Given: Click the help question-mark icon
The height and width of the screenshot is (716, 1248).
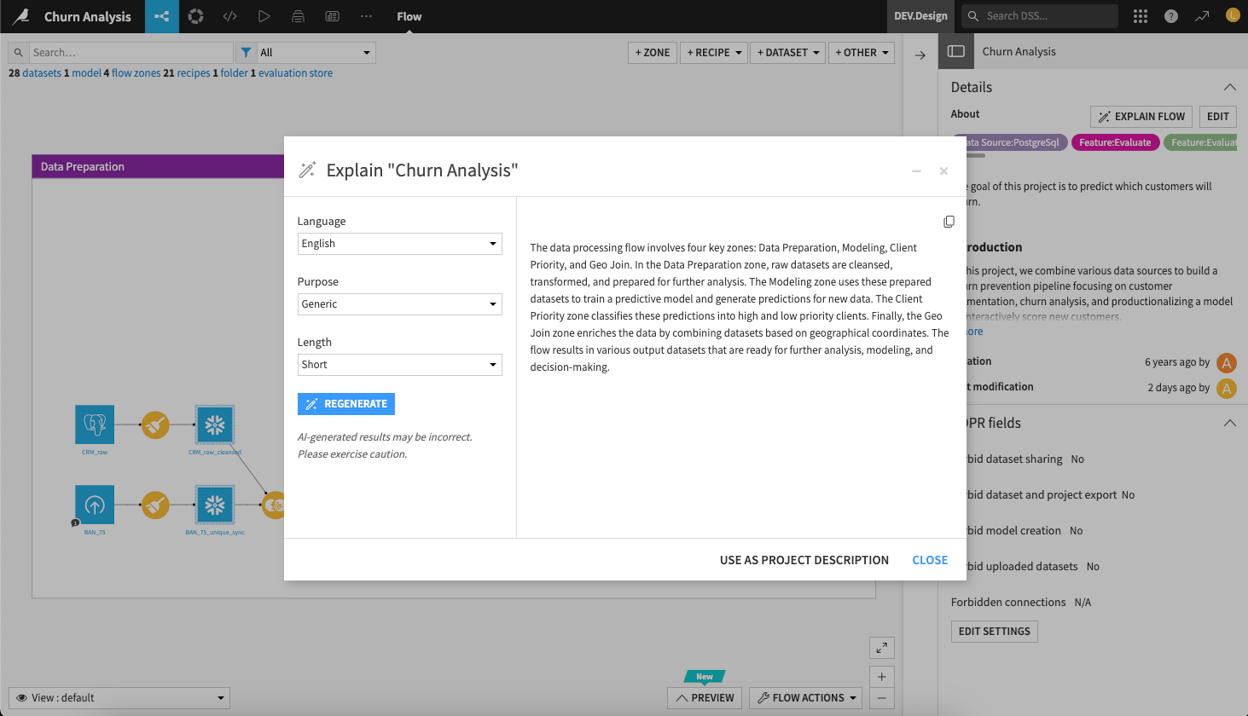Looking at the screenshot, I should 1172,16.
